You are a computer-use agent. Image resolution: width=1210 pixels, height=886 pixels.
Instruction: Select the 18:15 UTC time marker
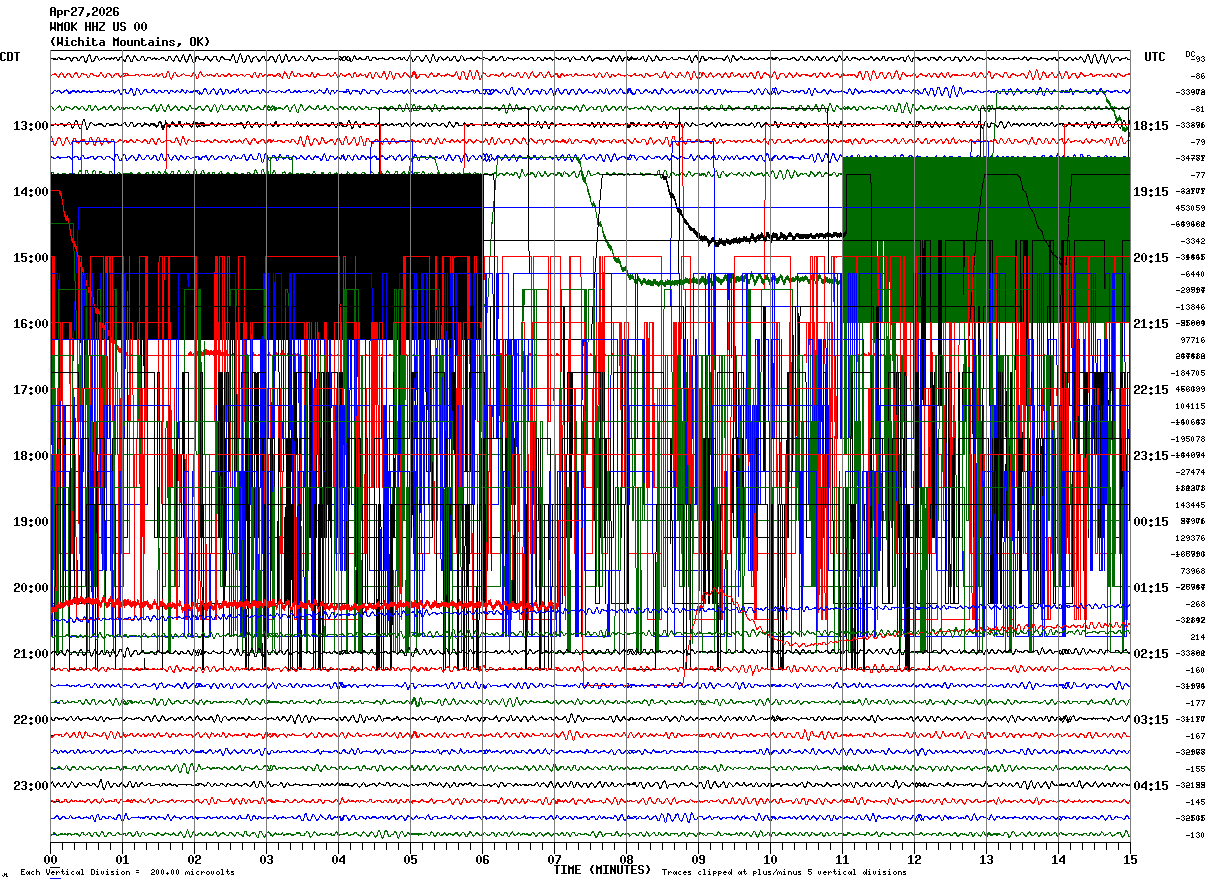(1150, 126)
